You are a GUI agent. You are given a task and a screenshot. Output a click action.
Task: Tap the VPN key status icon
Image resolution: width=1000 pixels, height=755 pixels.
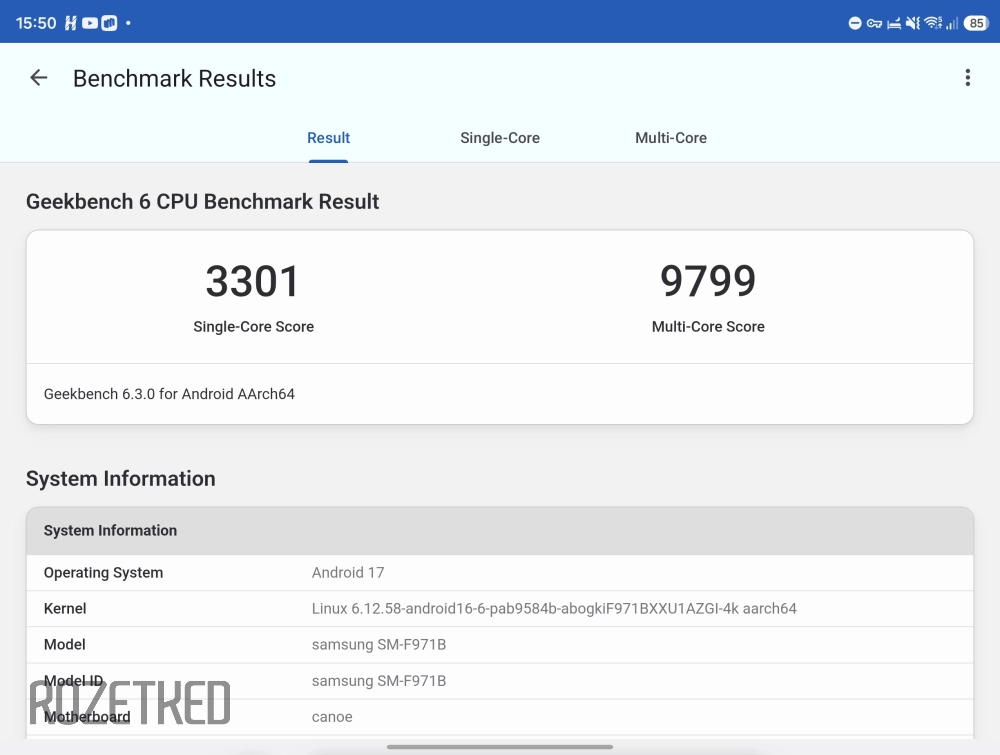tap(874, 24)
